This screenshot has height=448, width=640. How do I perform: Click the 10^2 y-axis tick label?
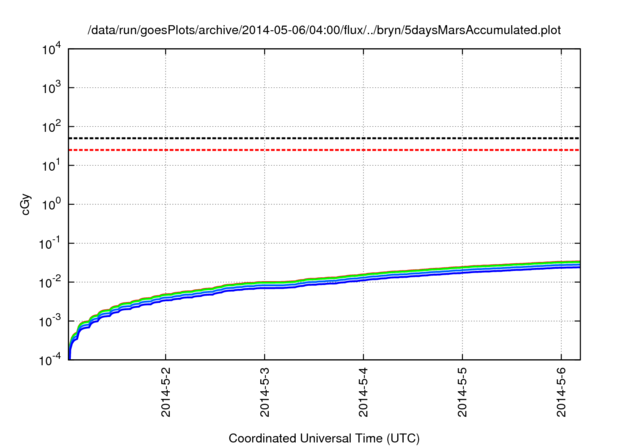point(51,126)
